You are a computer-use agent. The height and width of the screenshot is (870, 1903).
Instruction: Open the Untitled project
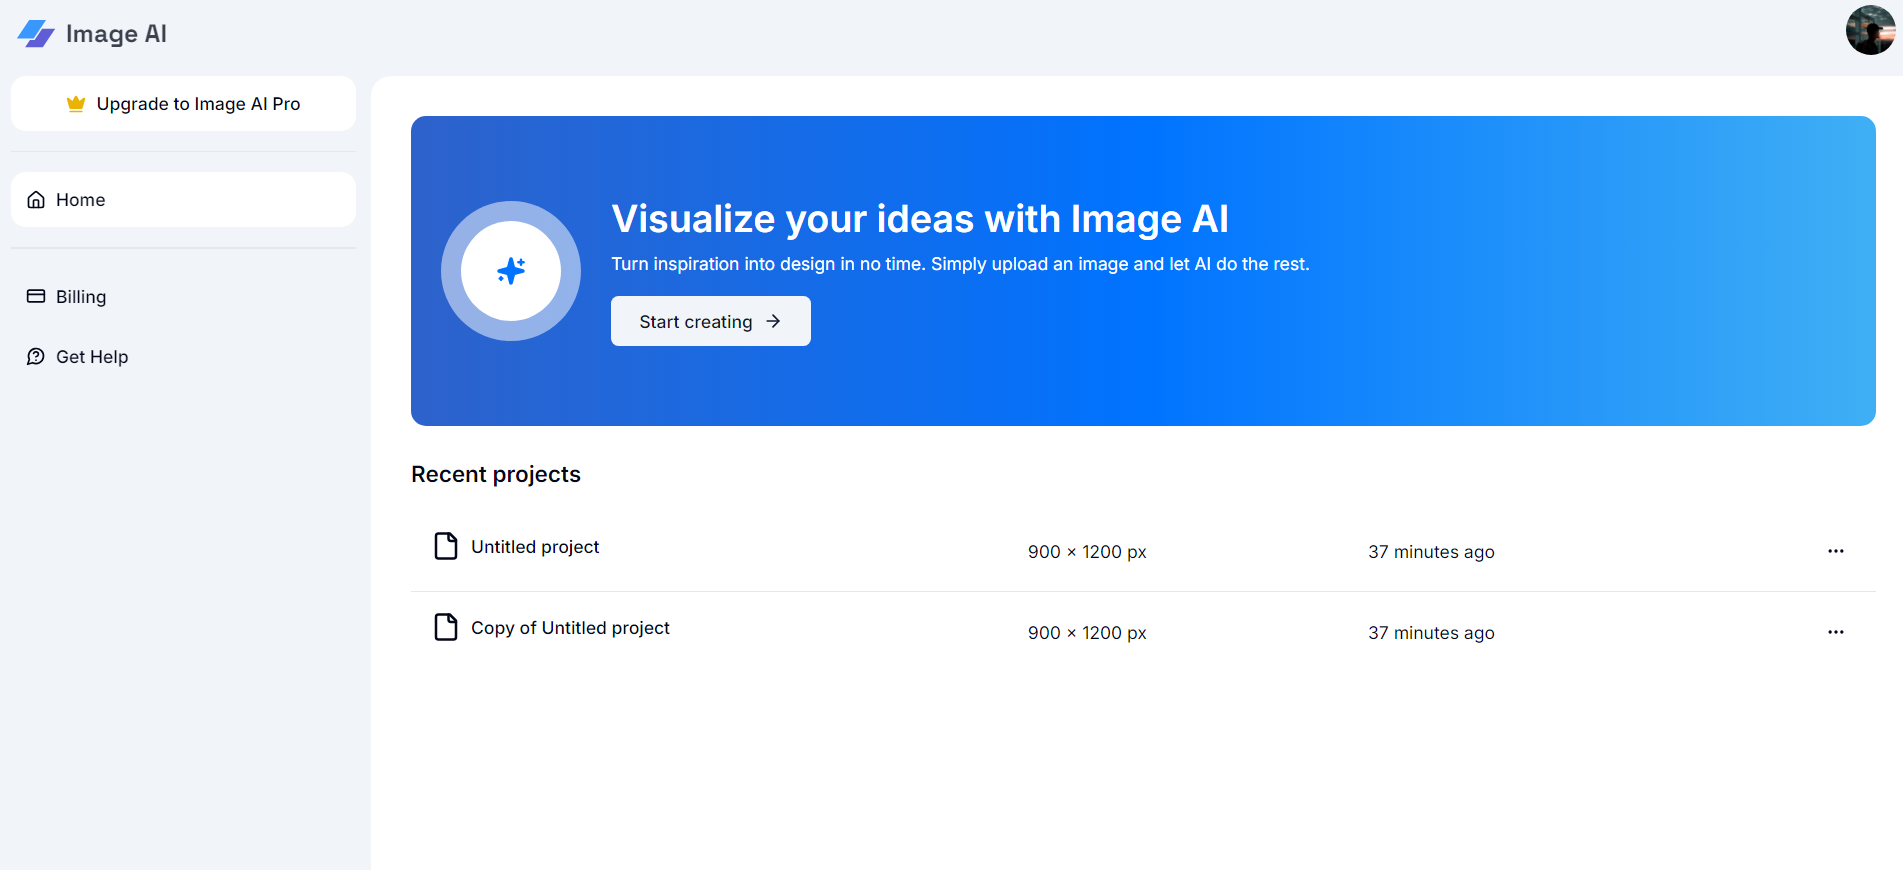click(535, 547)
